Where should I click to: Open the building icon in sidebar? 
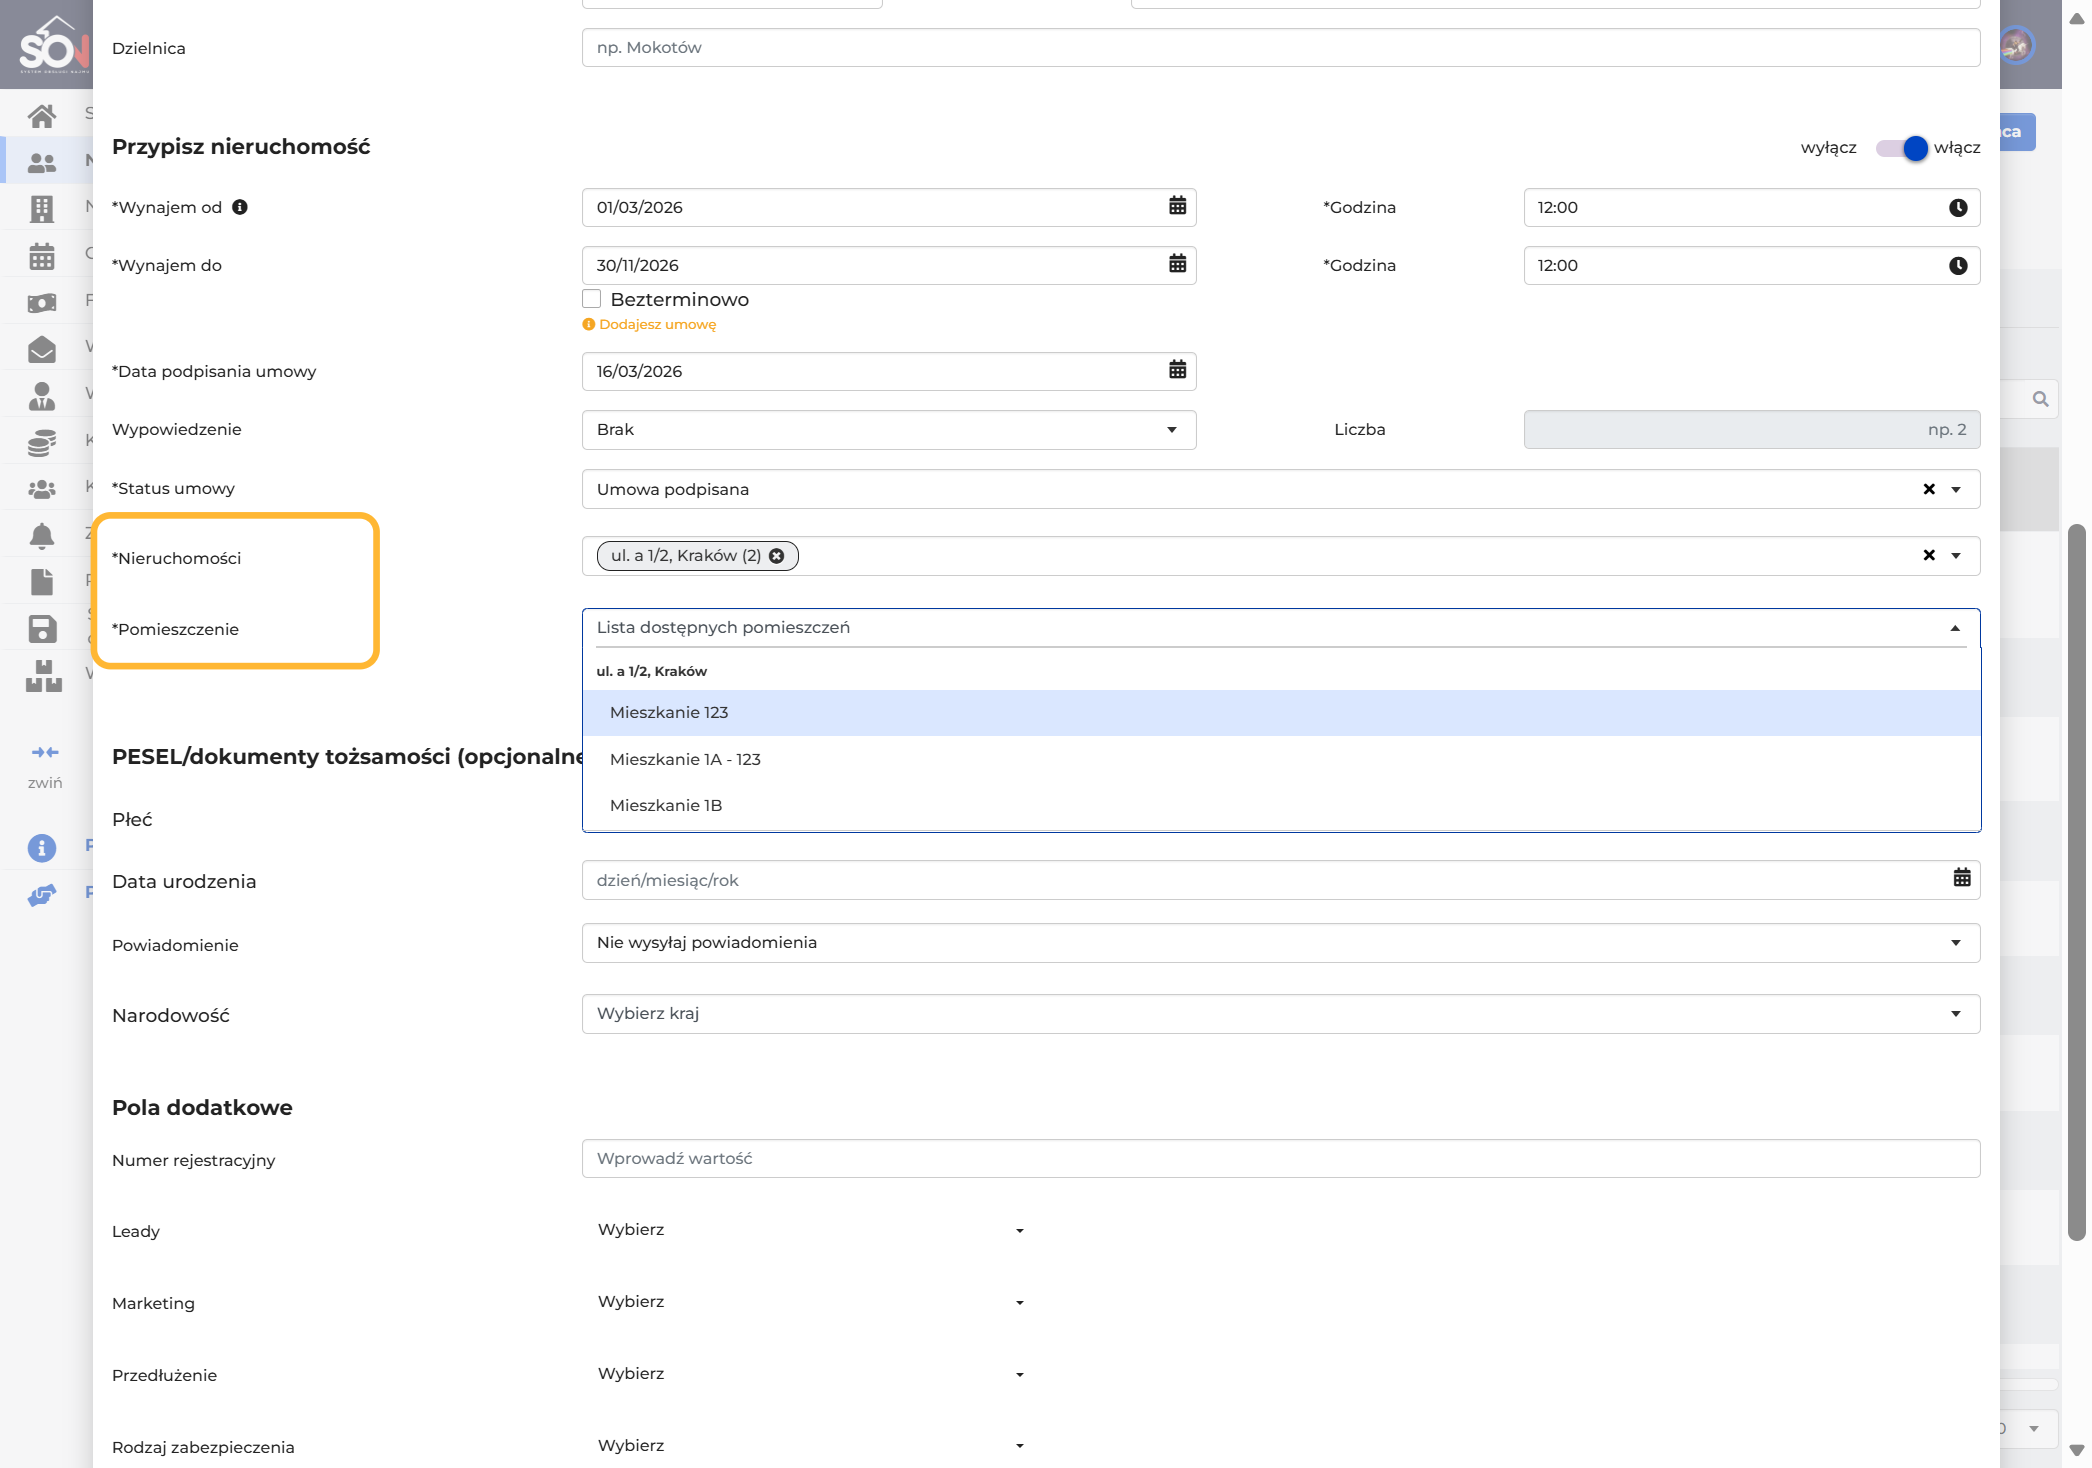(x=42, y=209)
